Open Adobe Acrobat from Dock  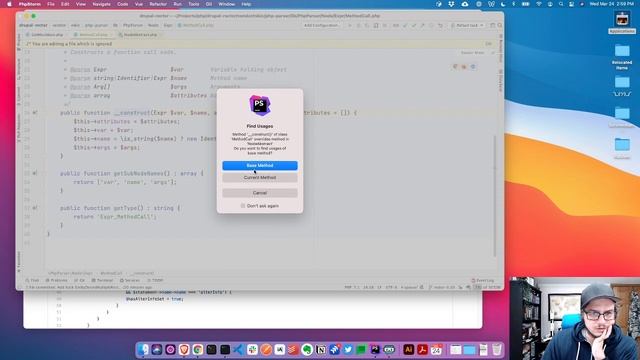[x=422, y=349]
